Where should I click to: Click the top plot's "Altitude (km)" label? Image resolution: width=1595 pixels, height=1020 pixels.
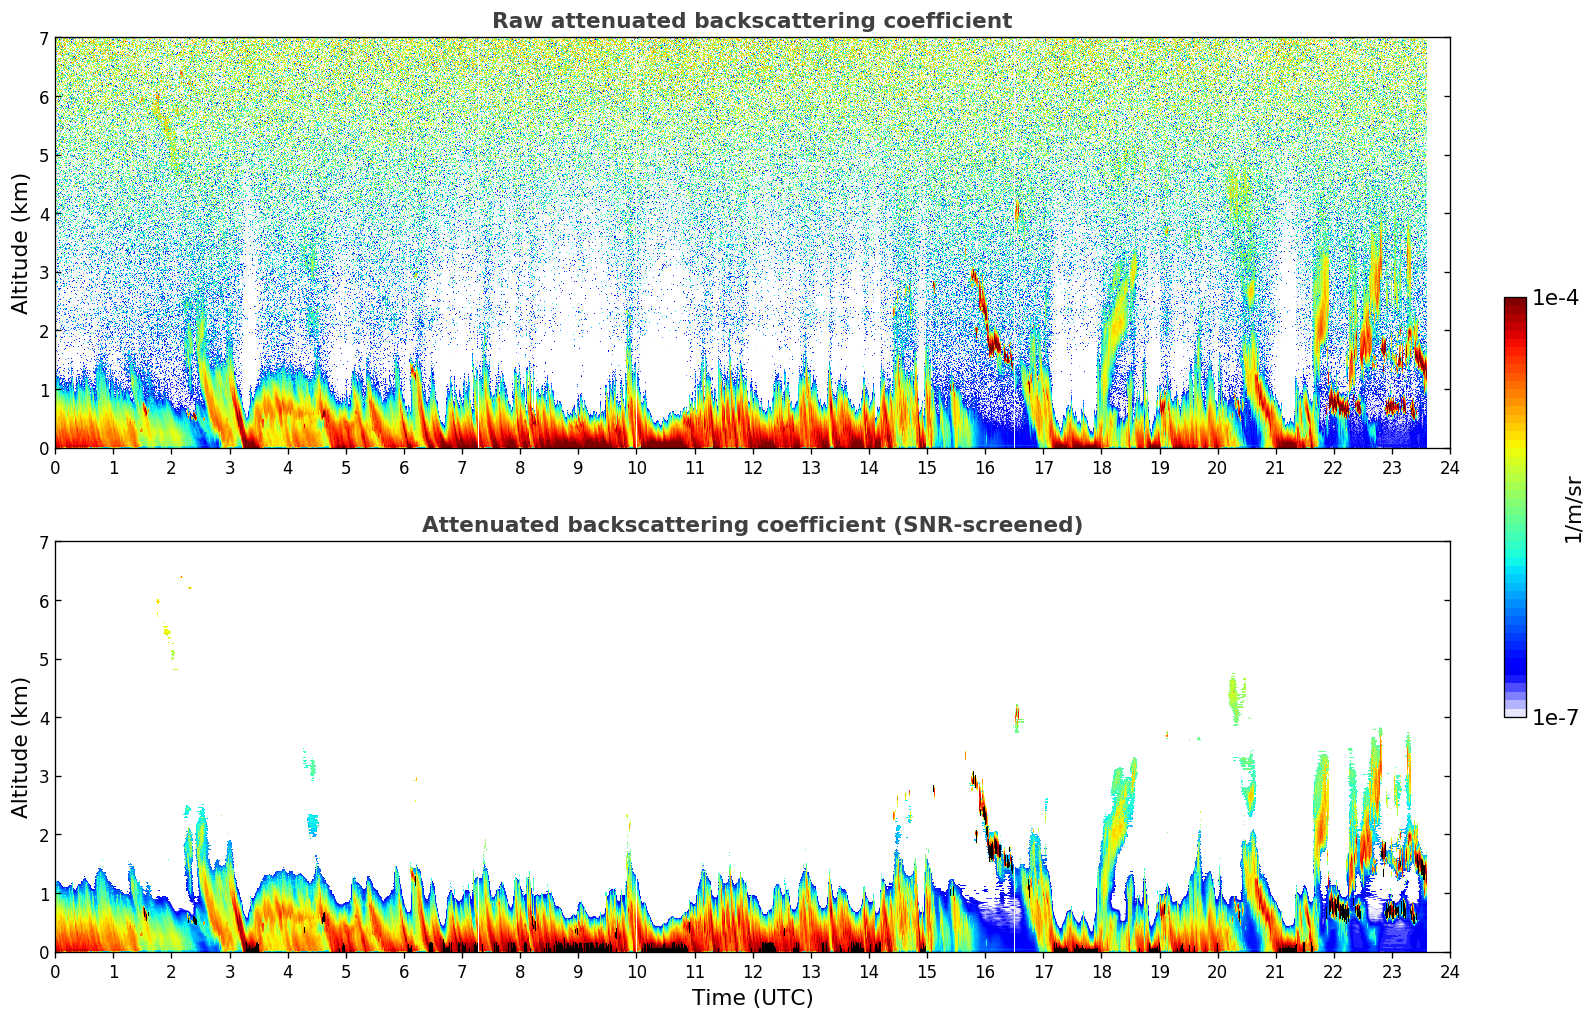click(x=21, y=243)
